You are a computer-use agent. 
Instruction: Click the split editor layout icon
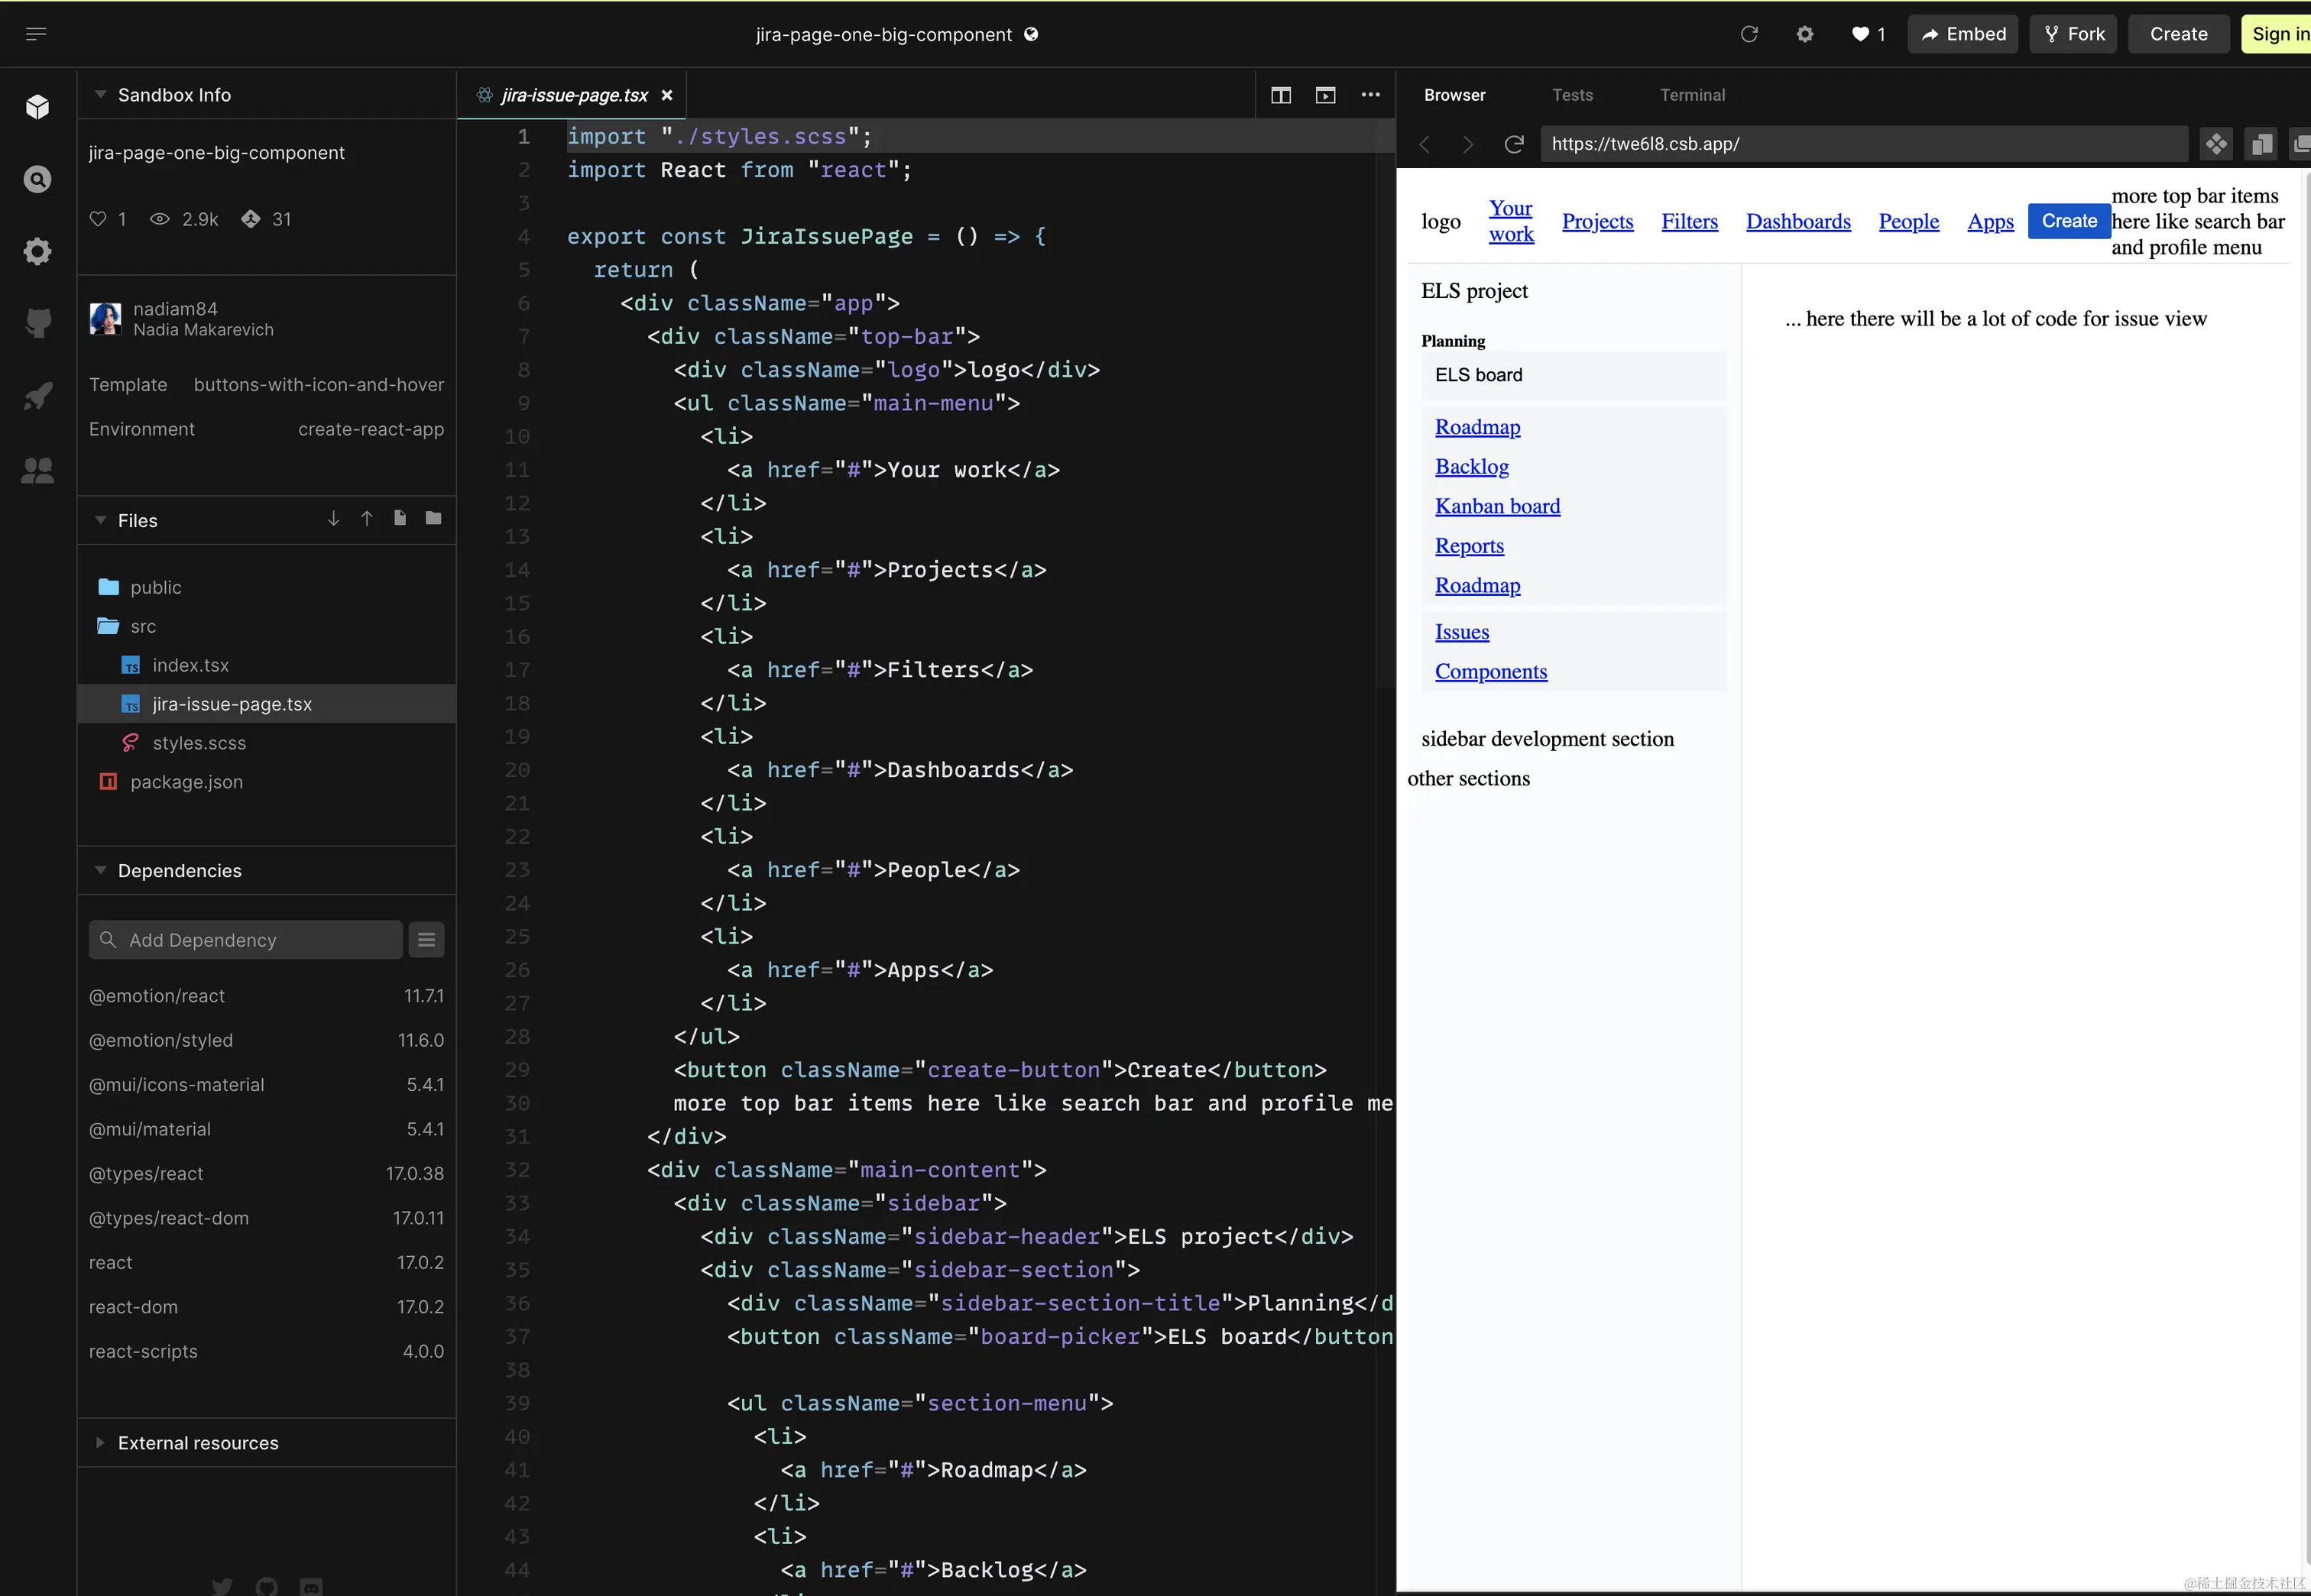pyautogui.click(x=1280, y=95)
